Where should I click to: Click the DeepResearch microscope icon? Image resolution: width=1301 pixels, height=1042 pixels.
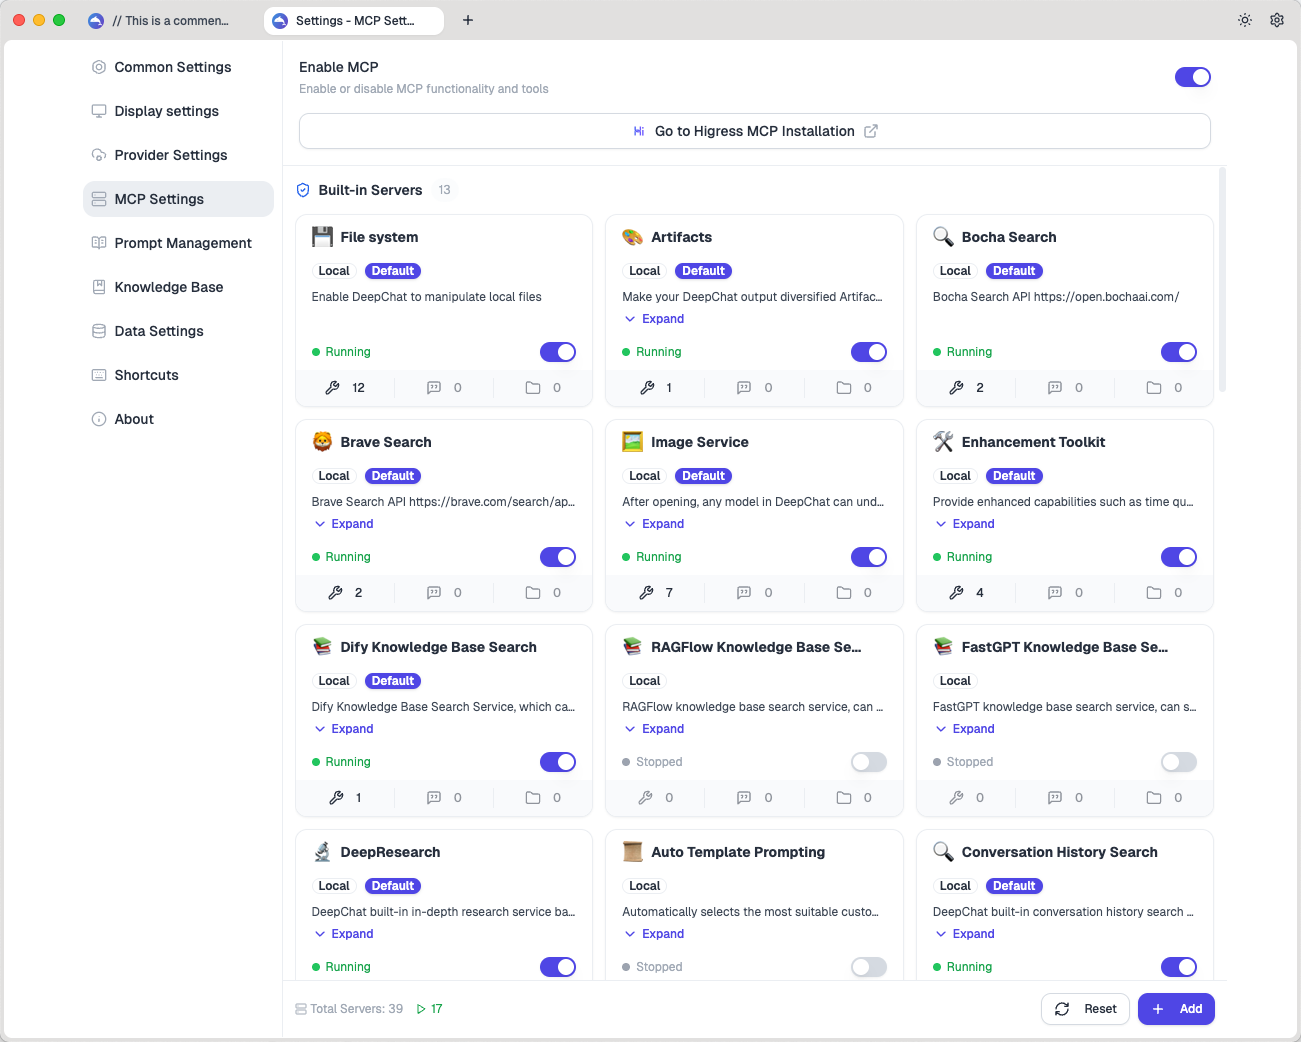322,852
